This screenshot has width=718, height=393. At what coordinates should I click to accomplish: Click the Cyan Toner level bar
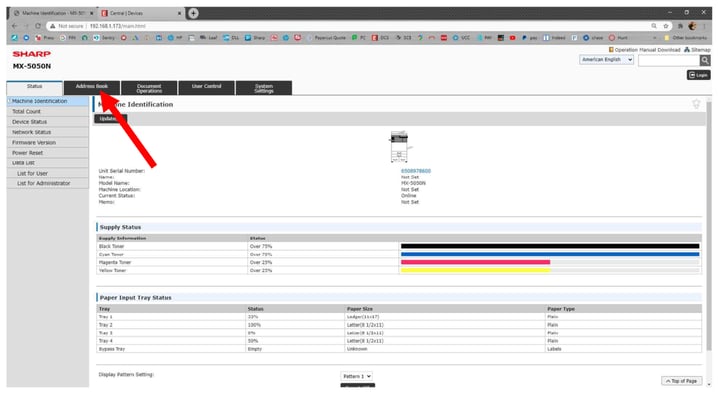550,254
